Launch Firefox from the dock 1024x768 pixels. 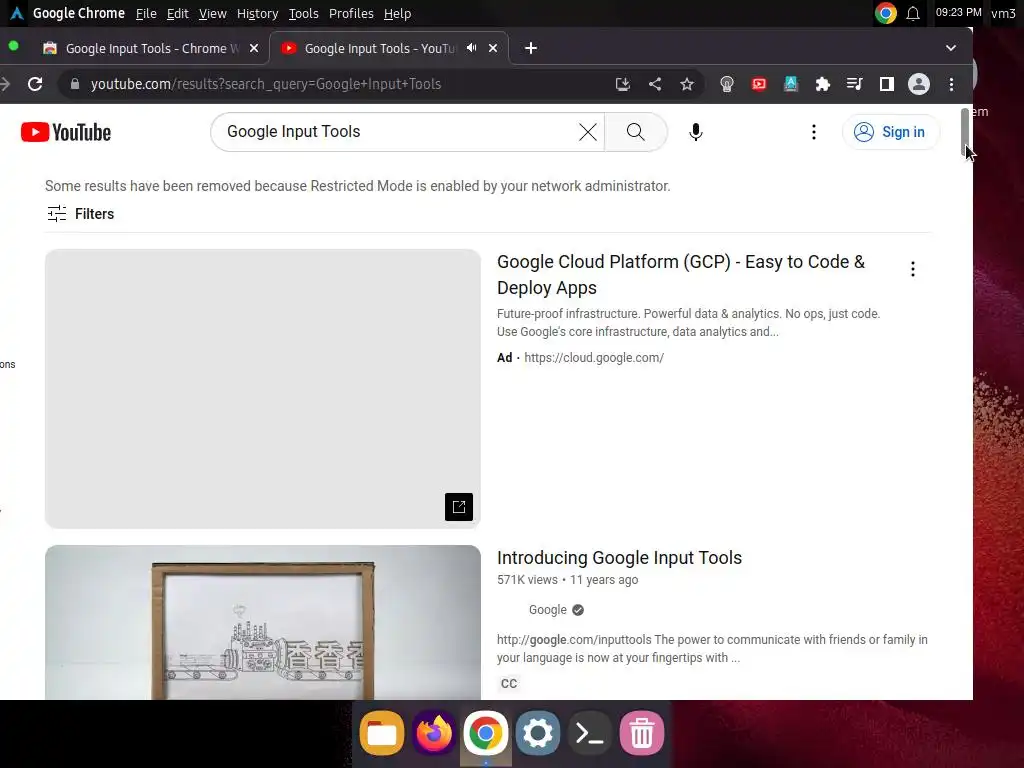(434, 733)
